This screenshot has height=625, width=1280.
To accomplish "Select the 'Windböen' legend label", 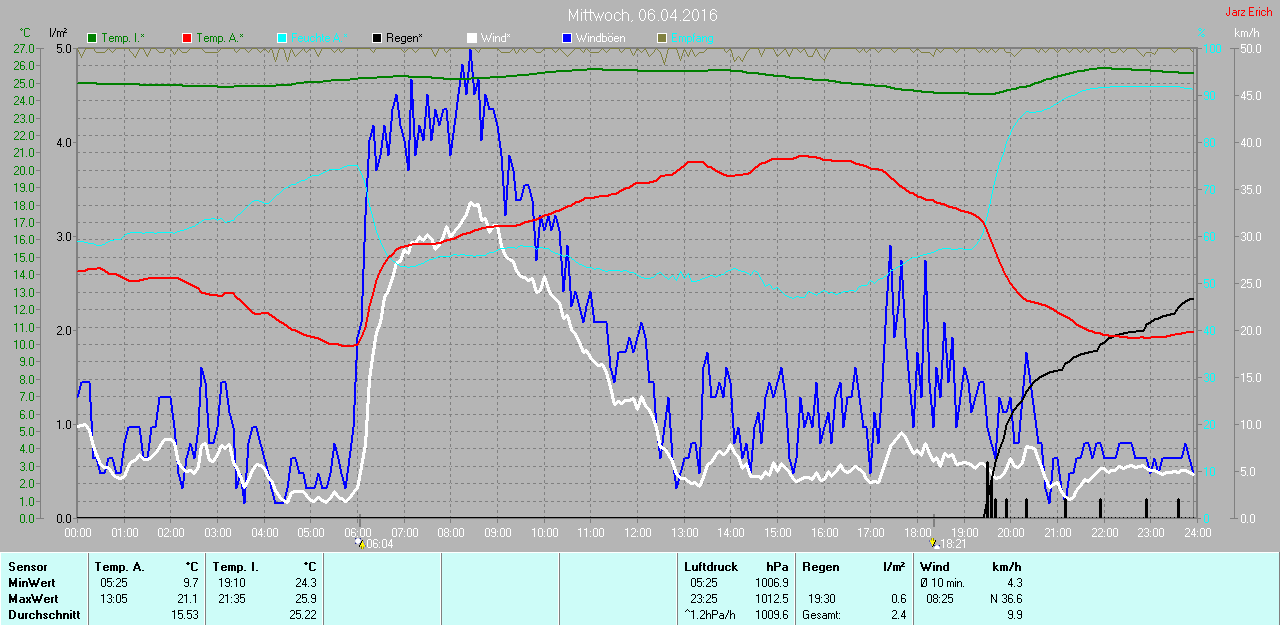I will (600, 38).
